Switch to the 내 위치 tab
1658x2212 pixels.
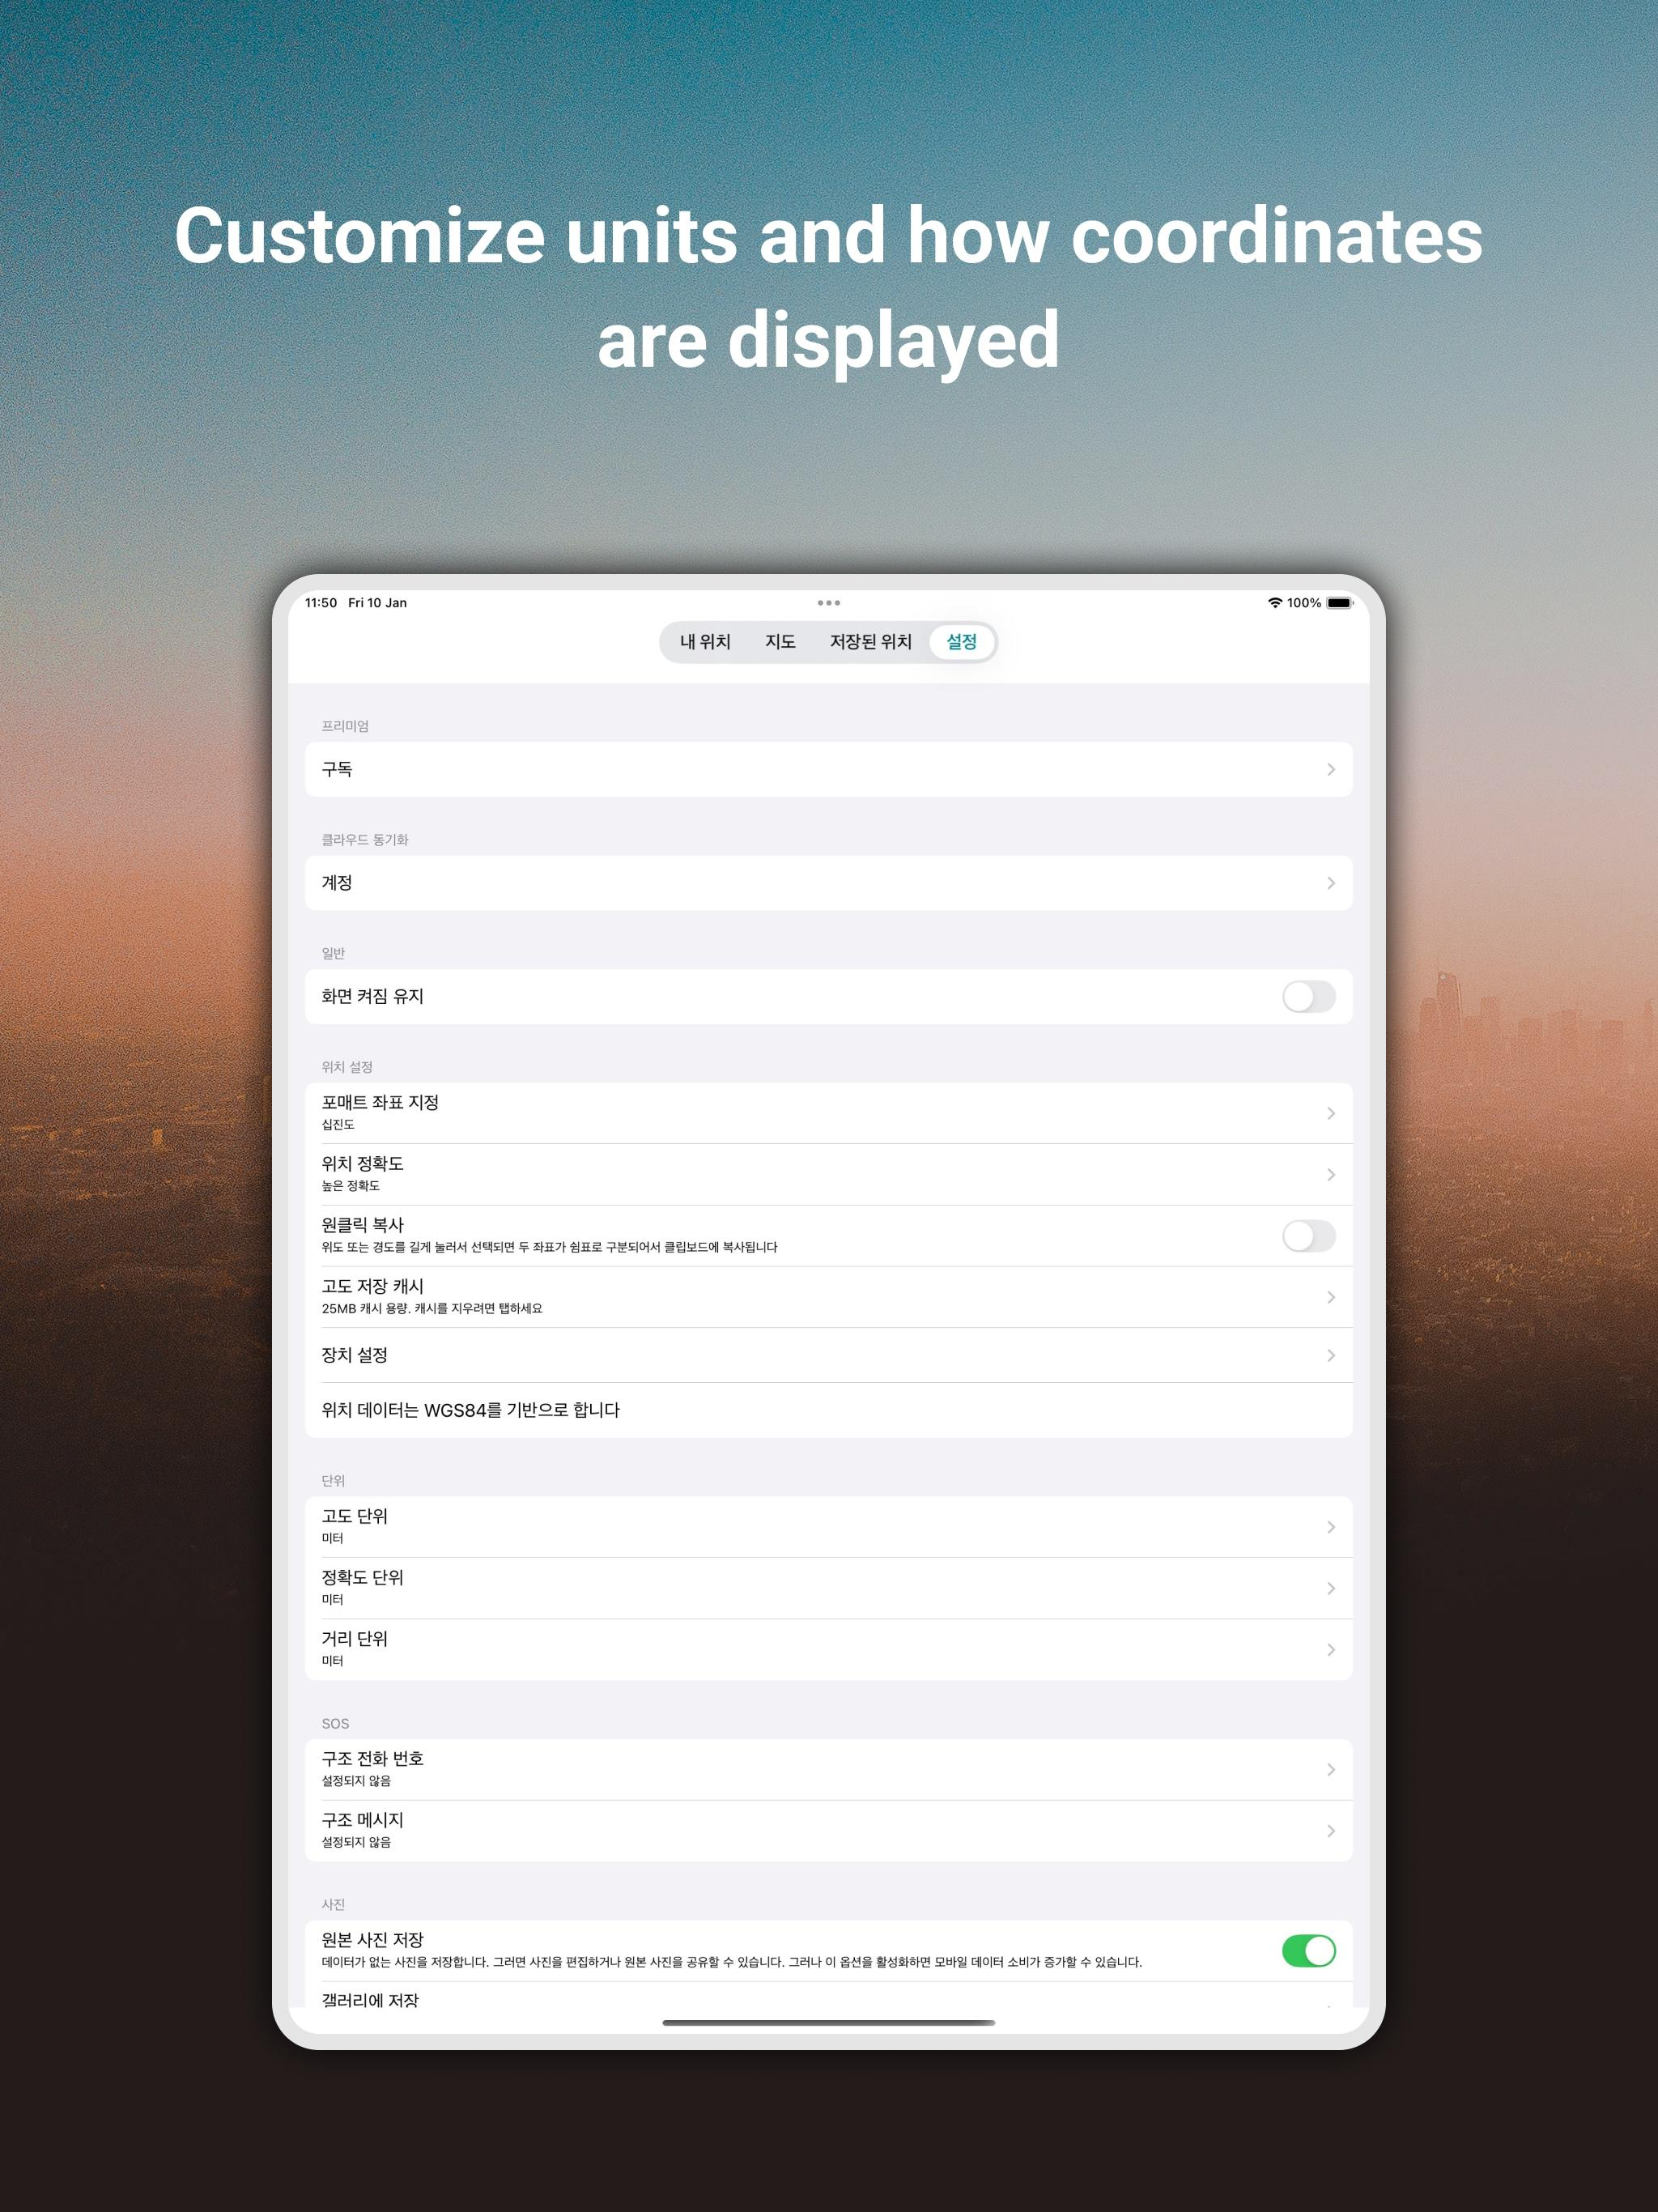pyautogui.click(x=705, y=642)
